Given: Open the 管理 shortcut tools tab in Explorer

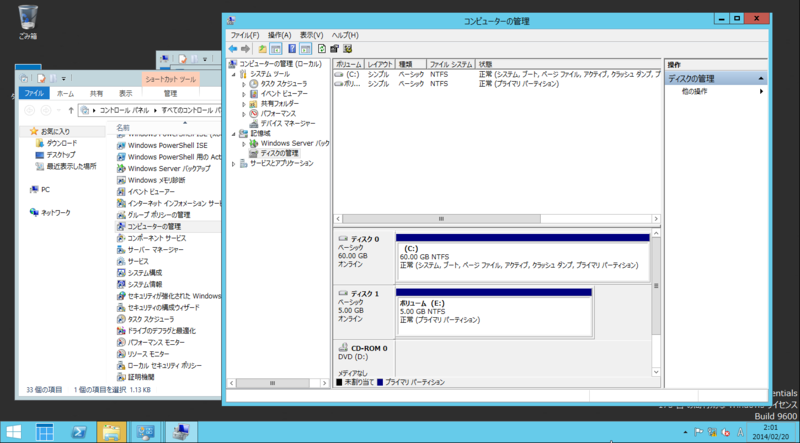Looking at the screenshot, I should (170, 93).
